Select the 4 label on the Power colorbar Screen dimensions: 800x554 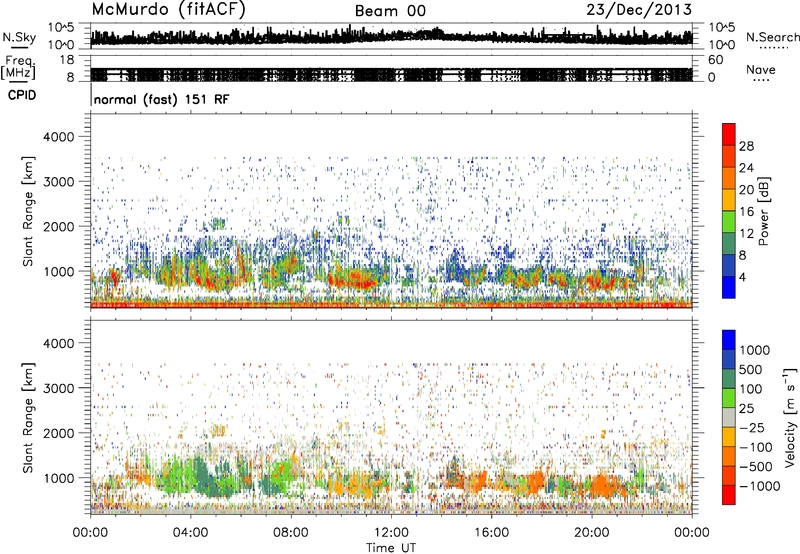coord(742,278)
